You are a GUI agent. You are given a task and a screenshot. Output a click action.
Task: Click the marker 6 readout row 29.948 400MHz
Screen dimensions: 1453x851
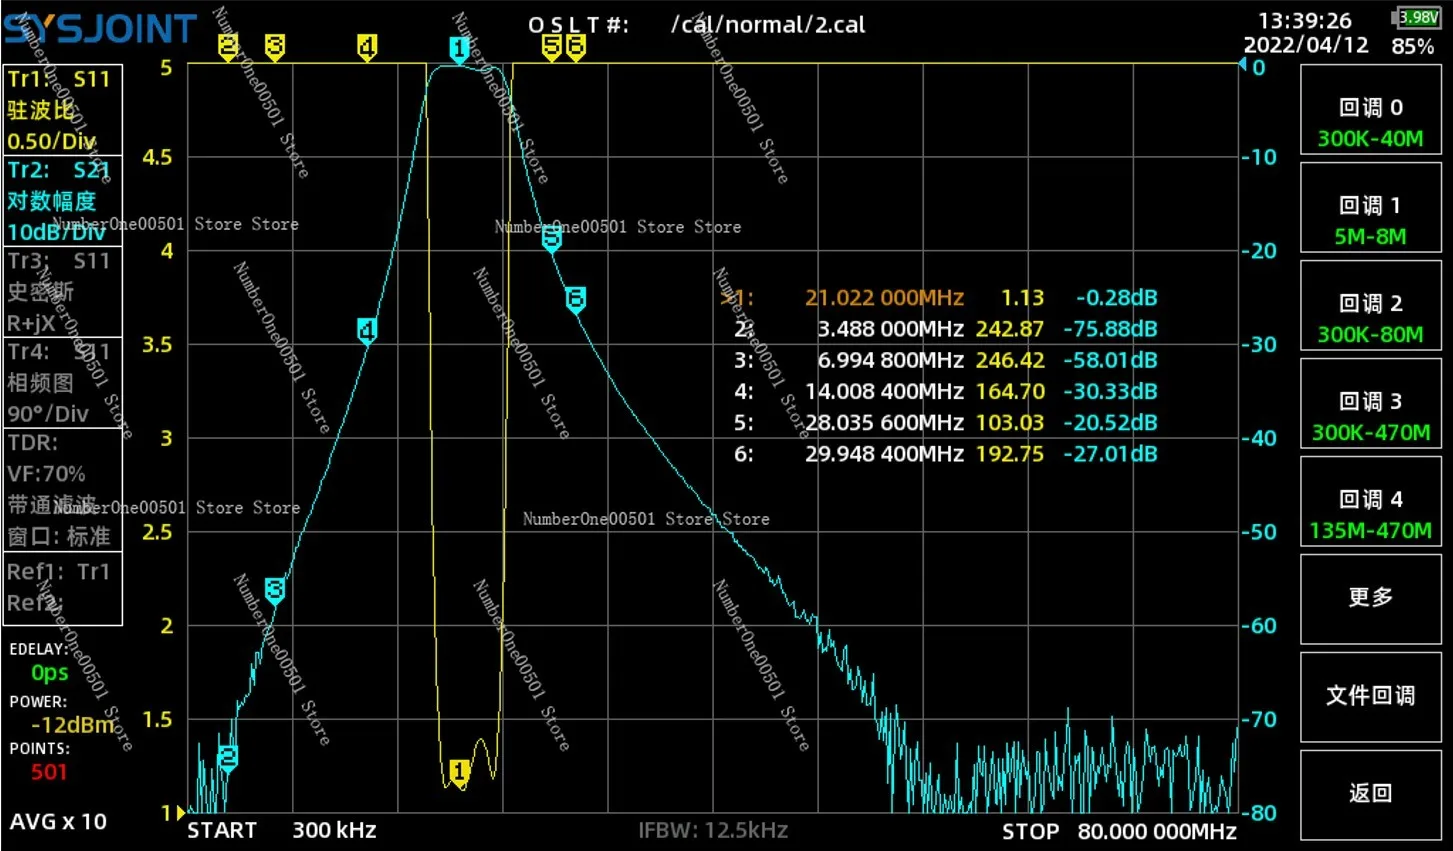(945, 454)
